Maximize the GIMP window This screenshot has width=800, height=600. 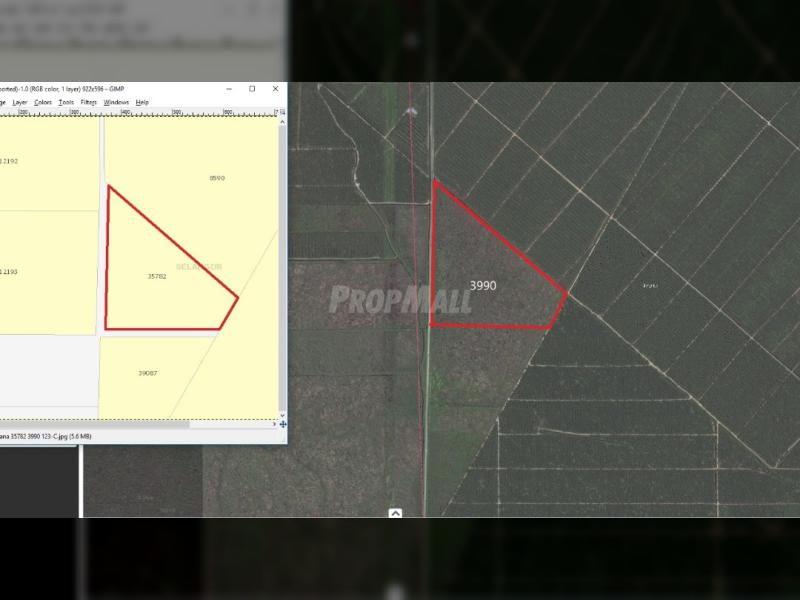pyautogui.click(x=252, y=89)
